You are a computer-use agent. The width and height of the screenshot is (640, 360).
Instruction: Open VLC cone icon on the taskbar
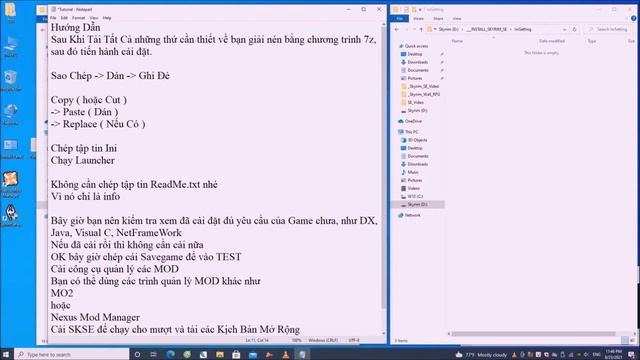[286, 354]
